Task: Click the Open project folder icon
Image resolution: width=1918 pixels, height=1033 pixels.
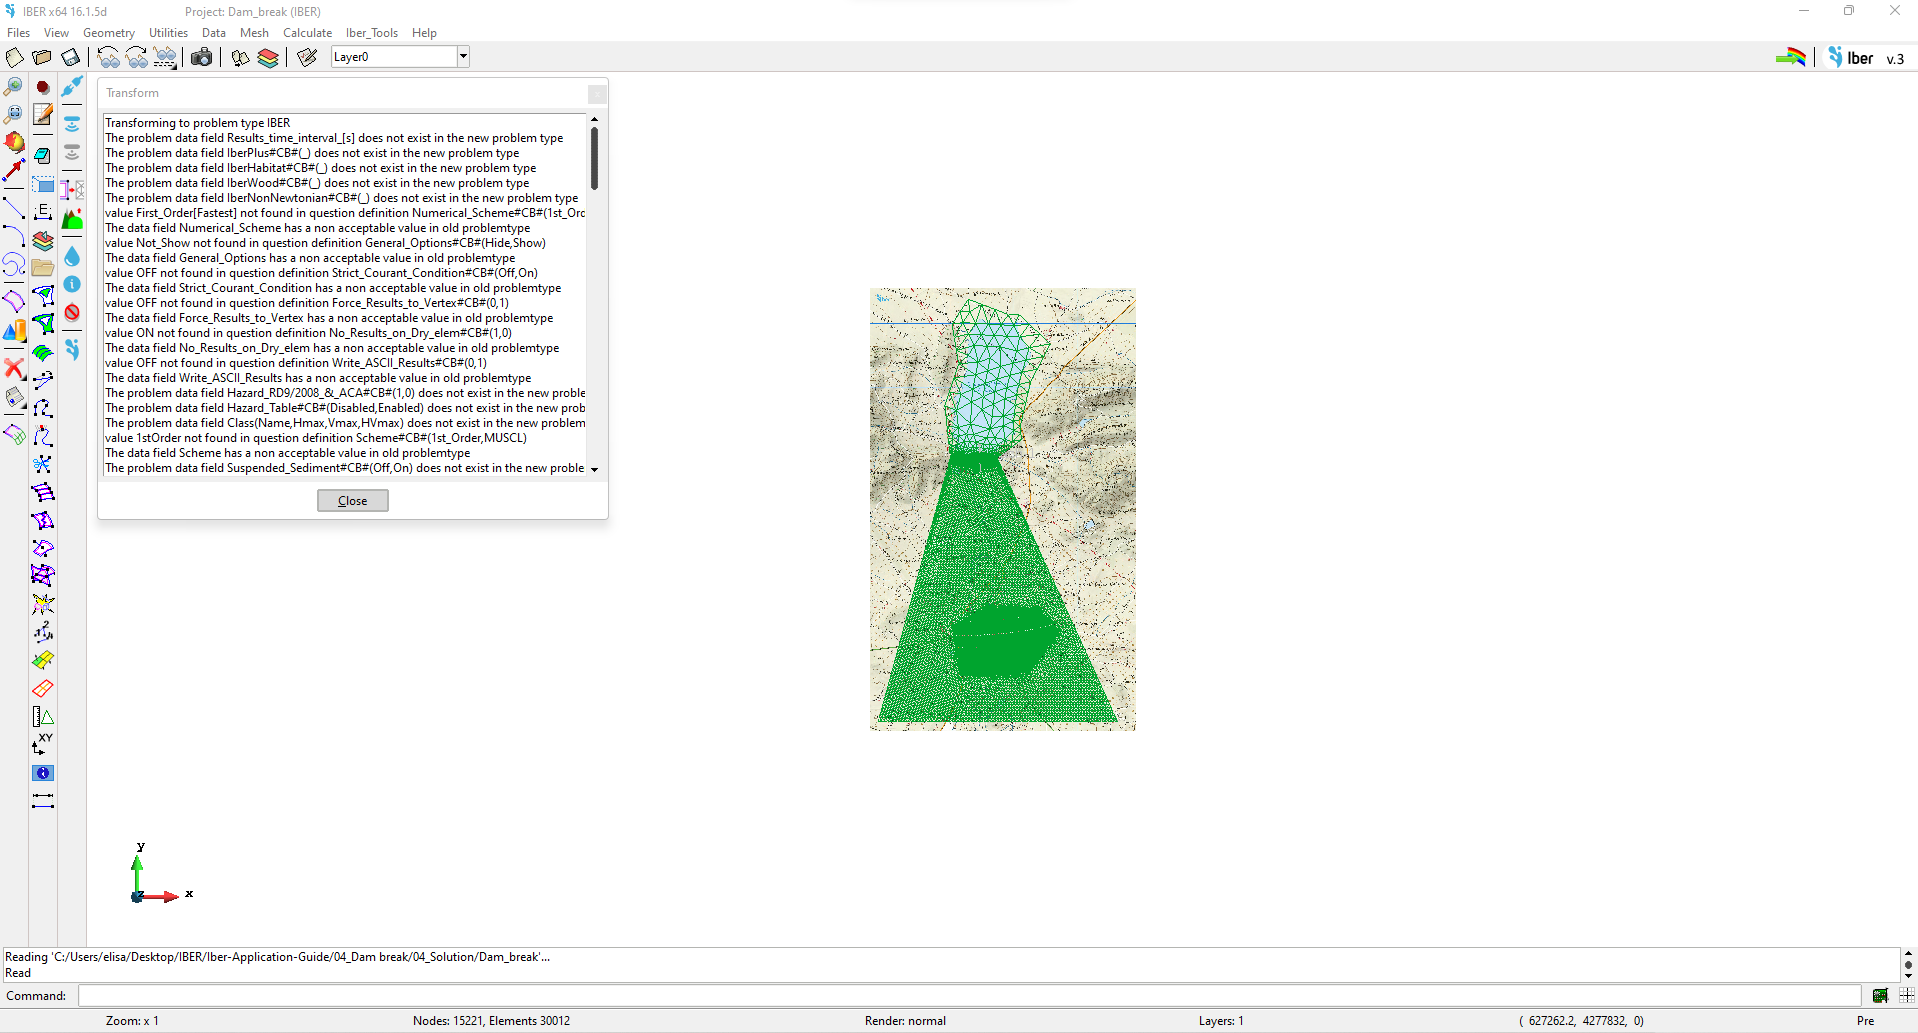Action: [x=42, y=57]
